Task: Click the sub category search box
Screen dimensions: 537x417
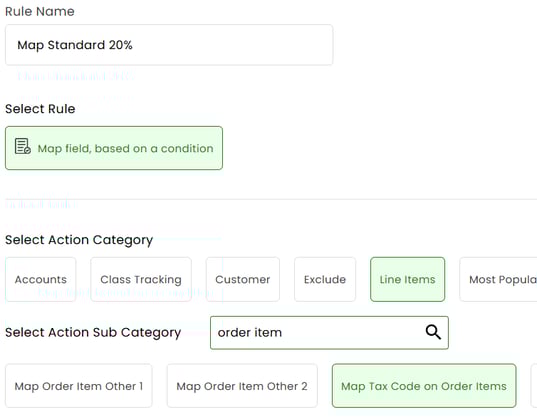Action: coord(329,333)
